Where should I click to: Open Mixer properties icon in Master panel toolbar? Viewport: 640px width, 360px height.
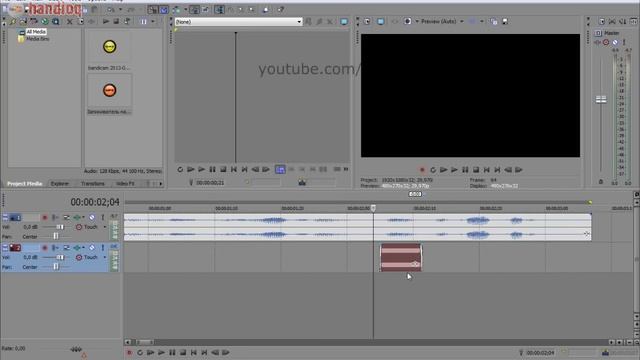602,21
